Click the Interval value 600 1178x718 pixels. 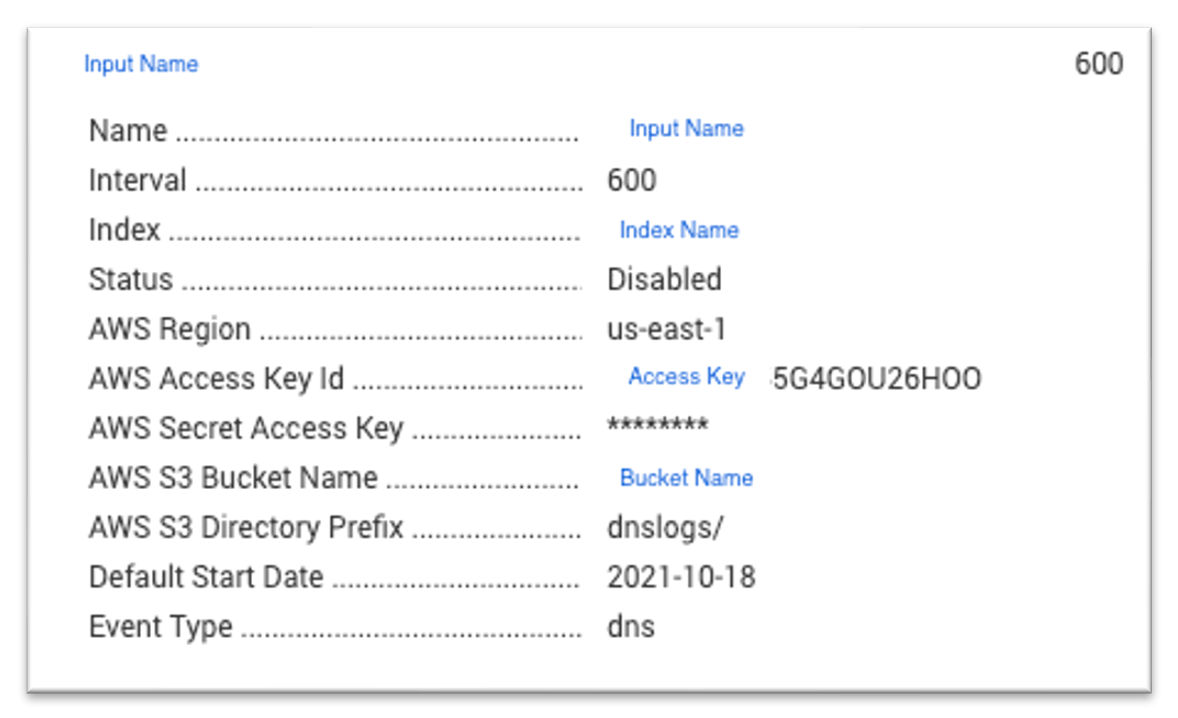point(631,180)
